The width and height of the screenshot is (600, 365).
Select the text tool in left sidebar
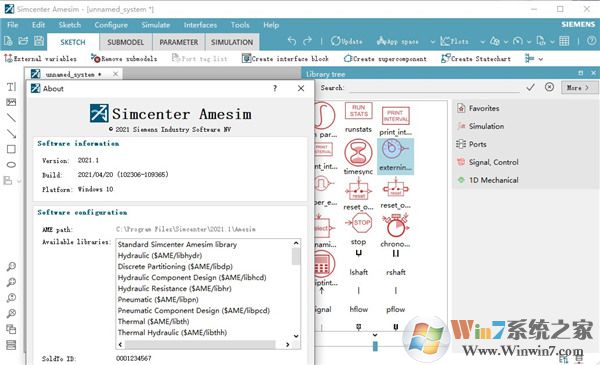(11, 87)
